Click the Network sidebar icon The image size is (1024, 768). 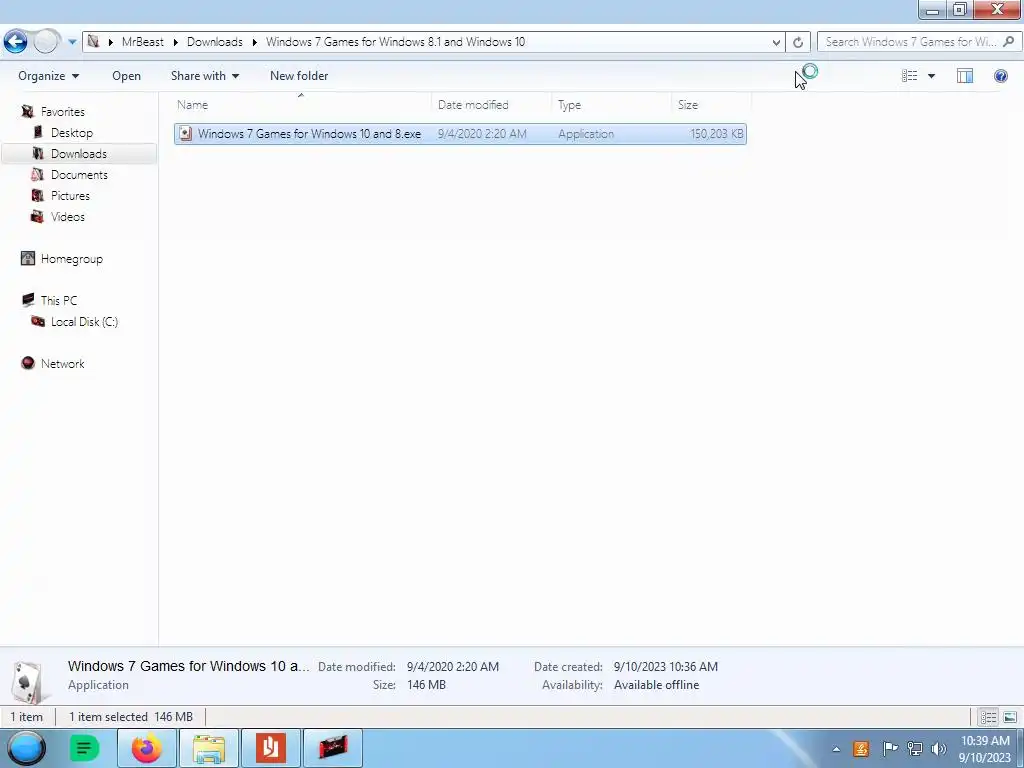(x=27, y=363)
